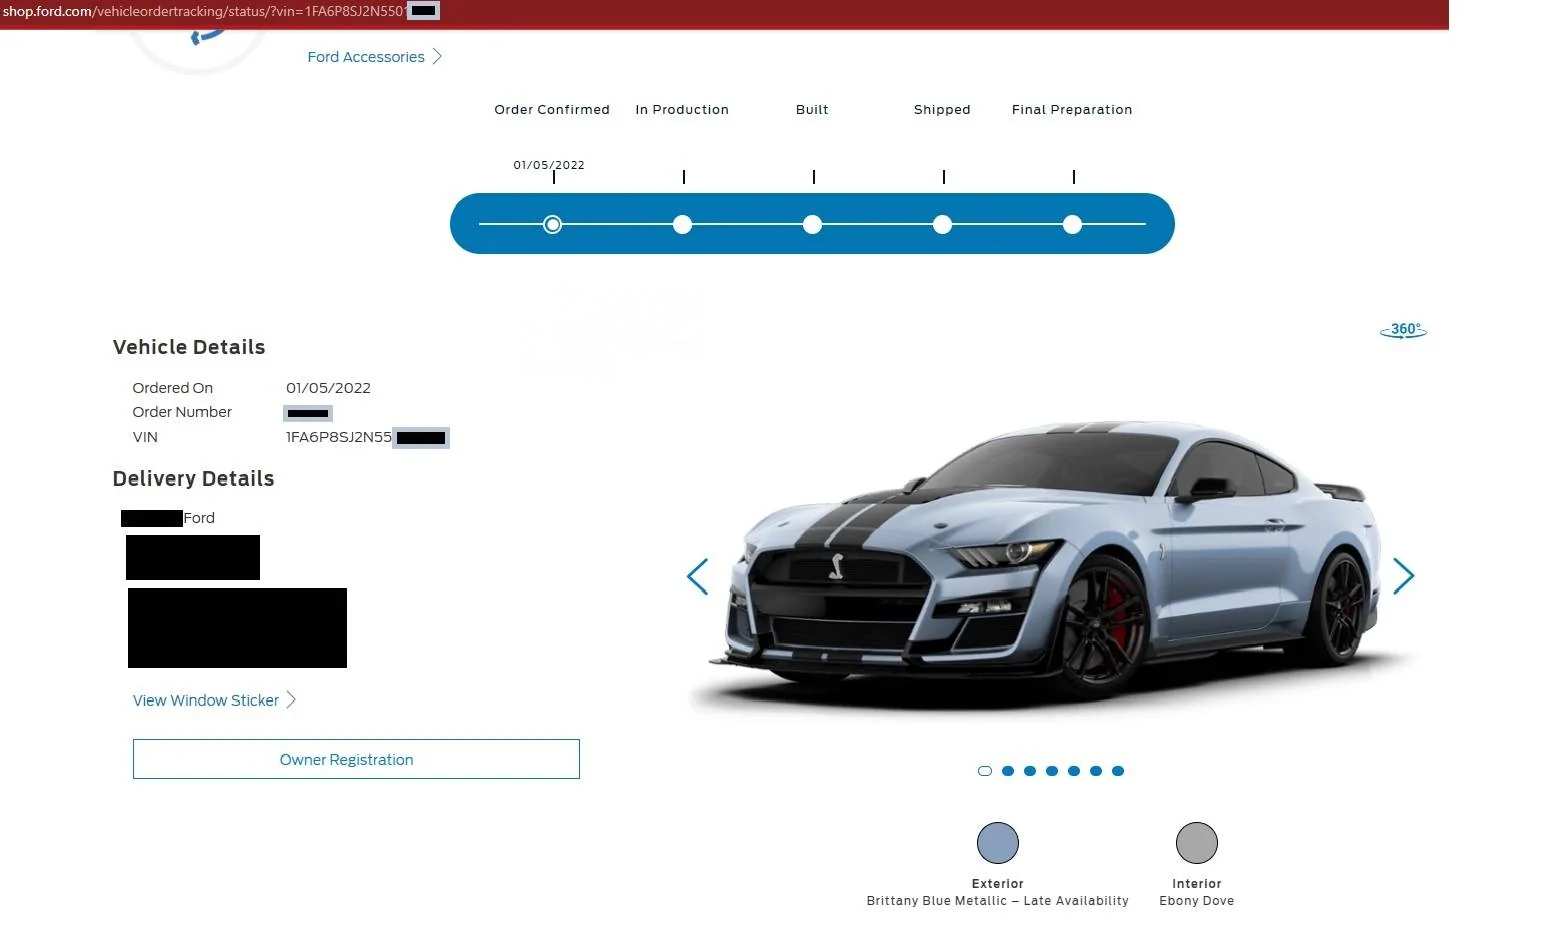Click the Final Preparation stage label
Viewport: 1549px width, 931px height.
(1072, 110)
